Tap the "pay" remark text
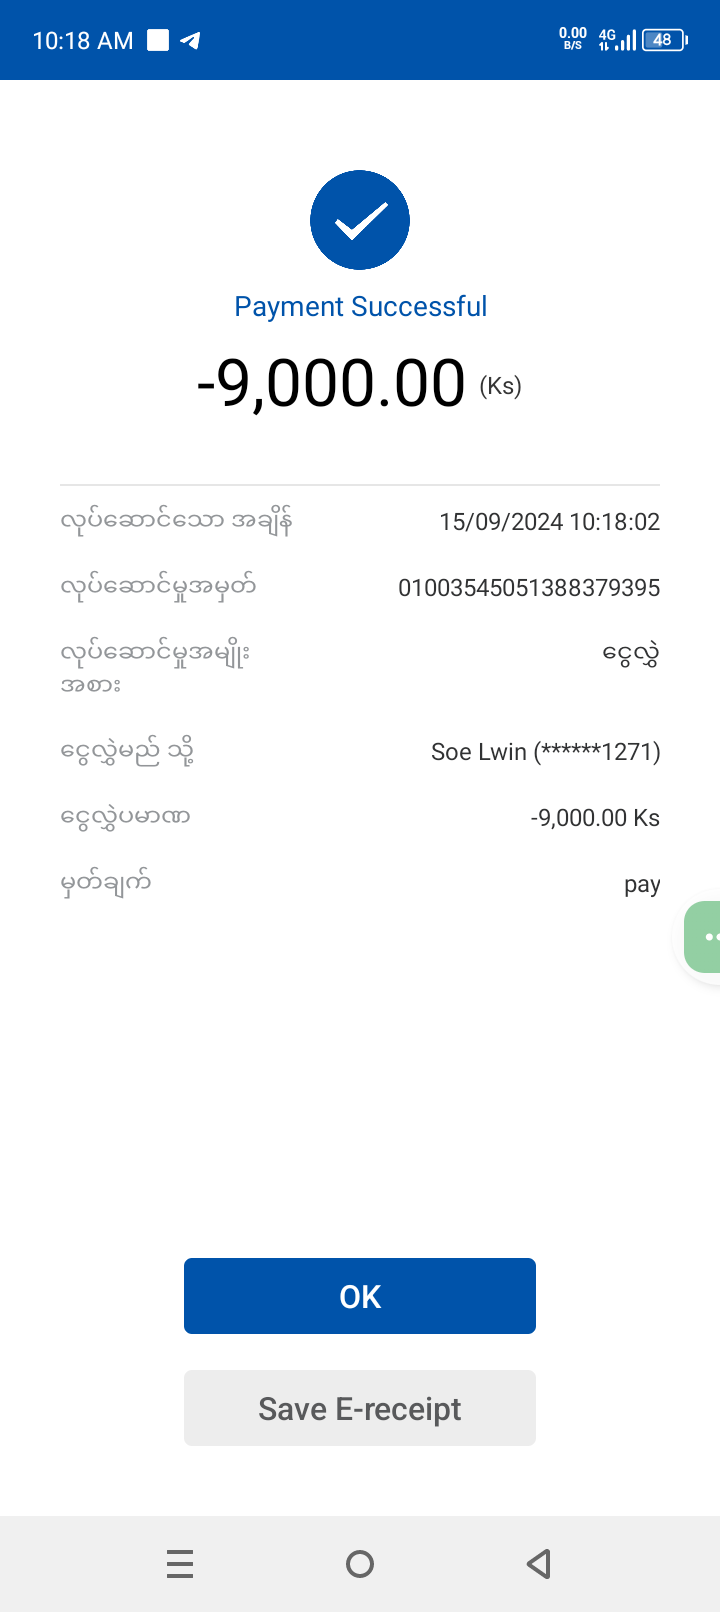Screen dimensions: 720x1612 [x=642, y=885]
